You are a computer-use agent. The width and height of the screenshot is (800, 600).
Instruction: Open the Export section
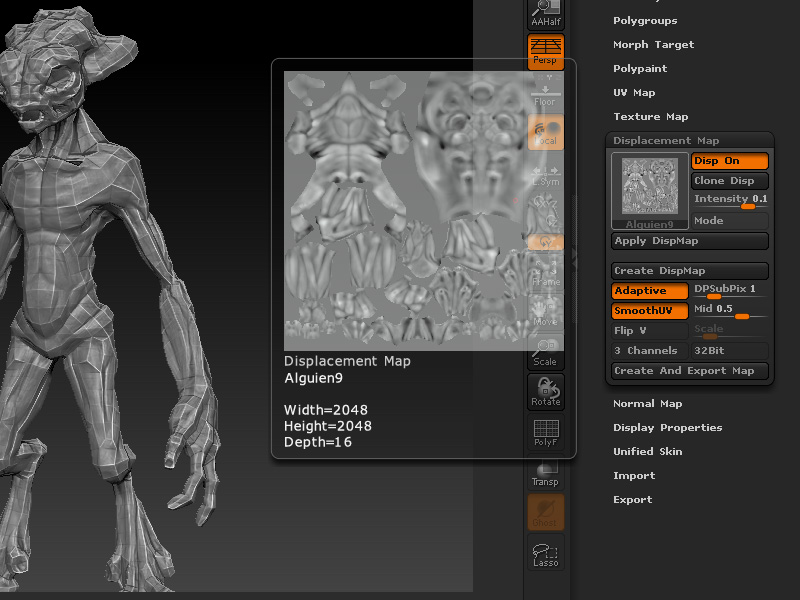(633, 499)
